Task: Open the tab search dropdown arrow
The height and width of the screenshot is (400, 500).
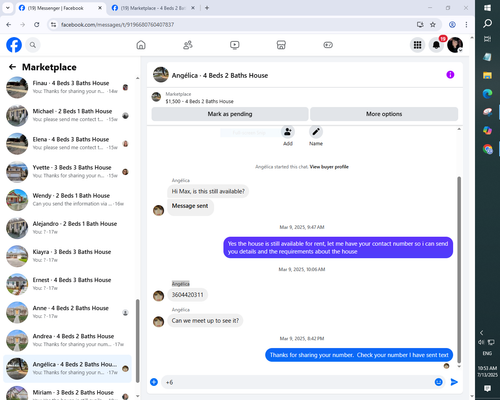Action: (8, 8)
